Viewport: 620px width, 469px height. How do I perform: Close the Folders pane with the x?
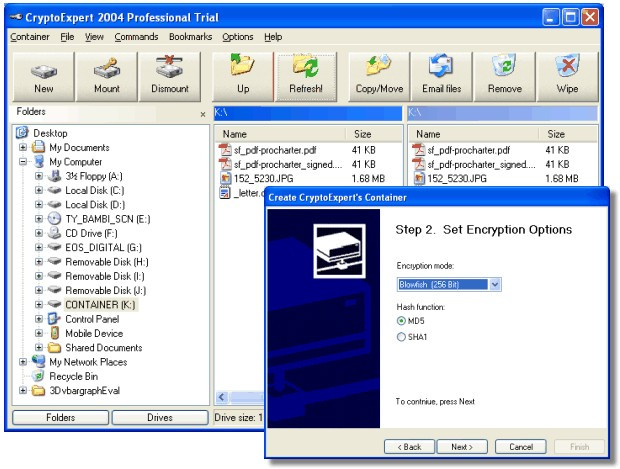[203, 114]
